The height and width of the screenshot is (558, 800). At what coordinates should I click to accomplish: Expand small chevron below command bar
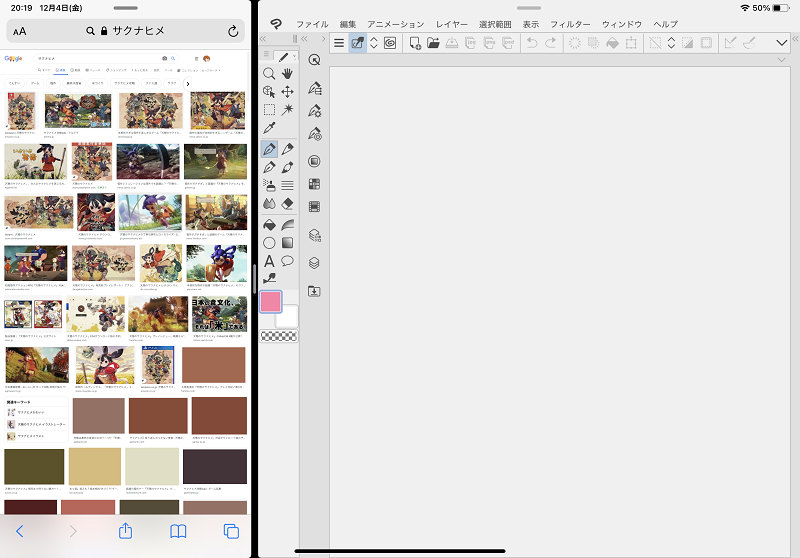781,60
